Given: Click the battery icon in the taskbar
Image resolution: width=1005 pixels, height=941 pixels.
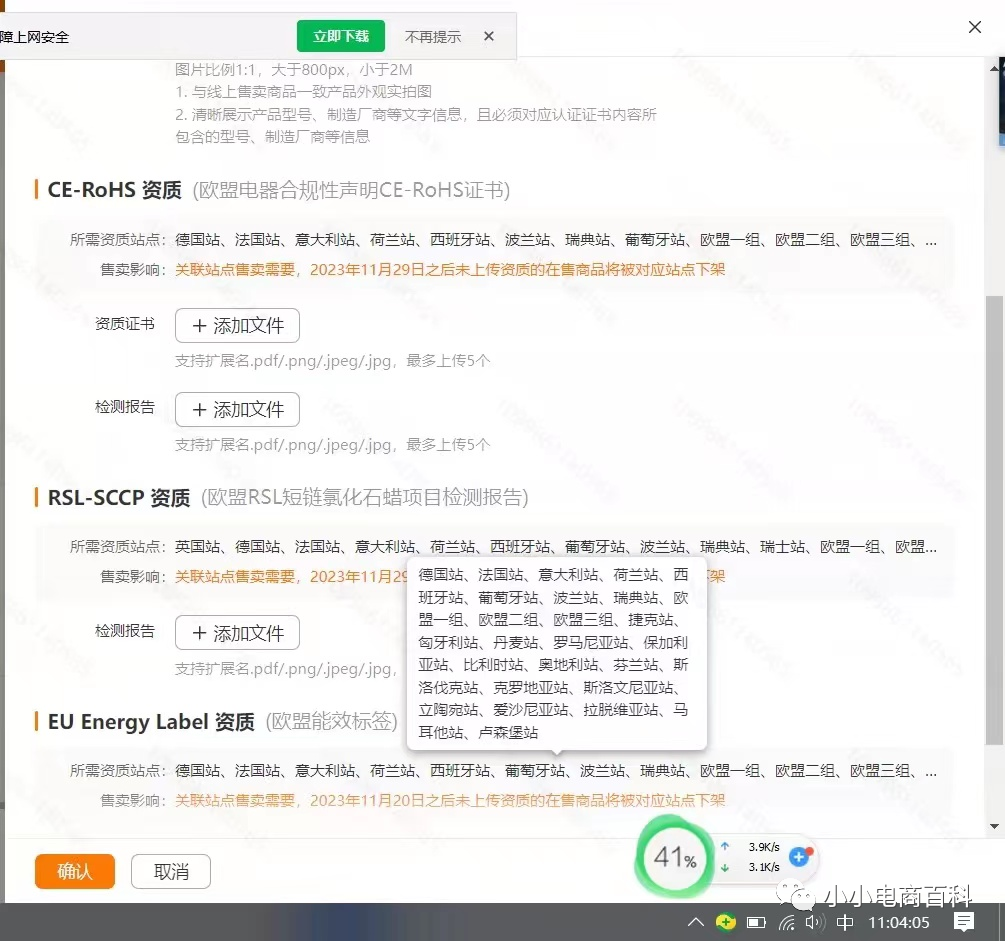Looking at the screenshot, I should (756, 922).
